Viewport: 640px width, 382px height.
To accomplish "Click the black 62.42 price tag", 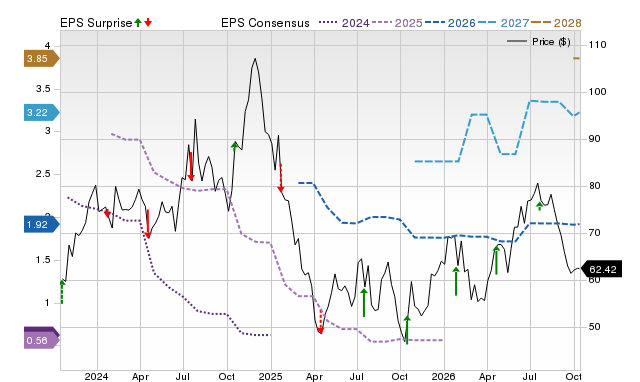I will pos(601,269).
